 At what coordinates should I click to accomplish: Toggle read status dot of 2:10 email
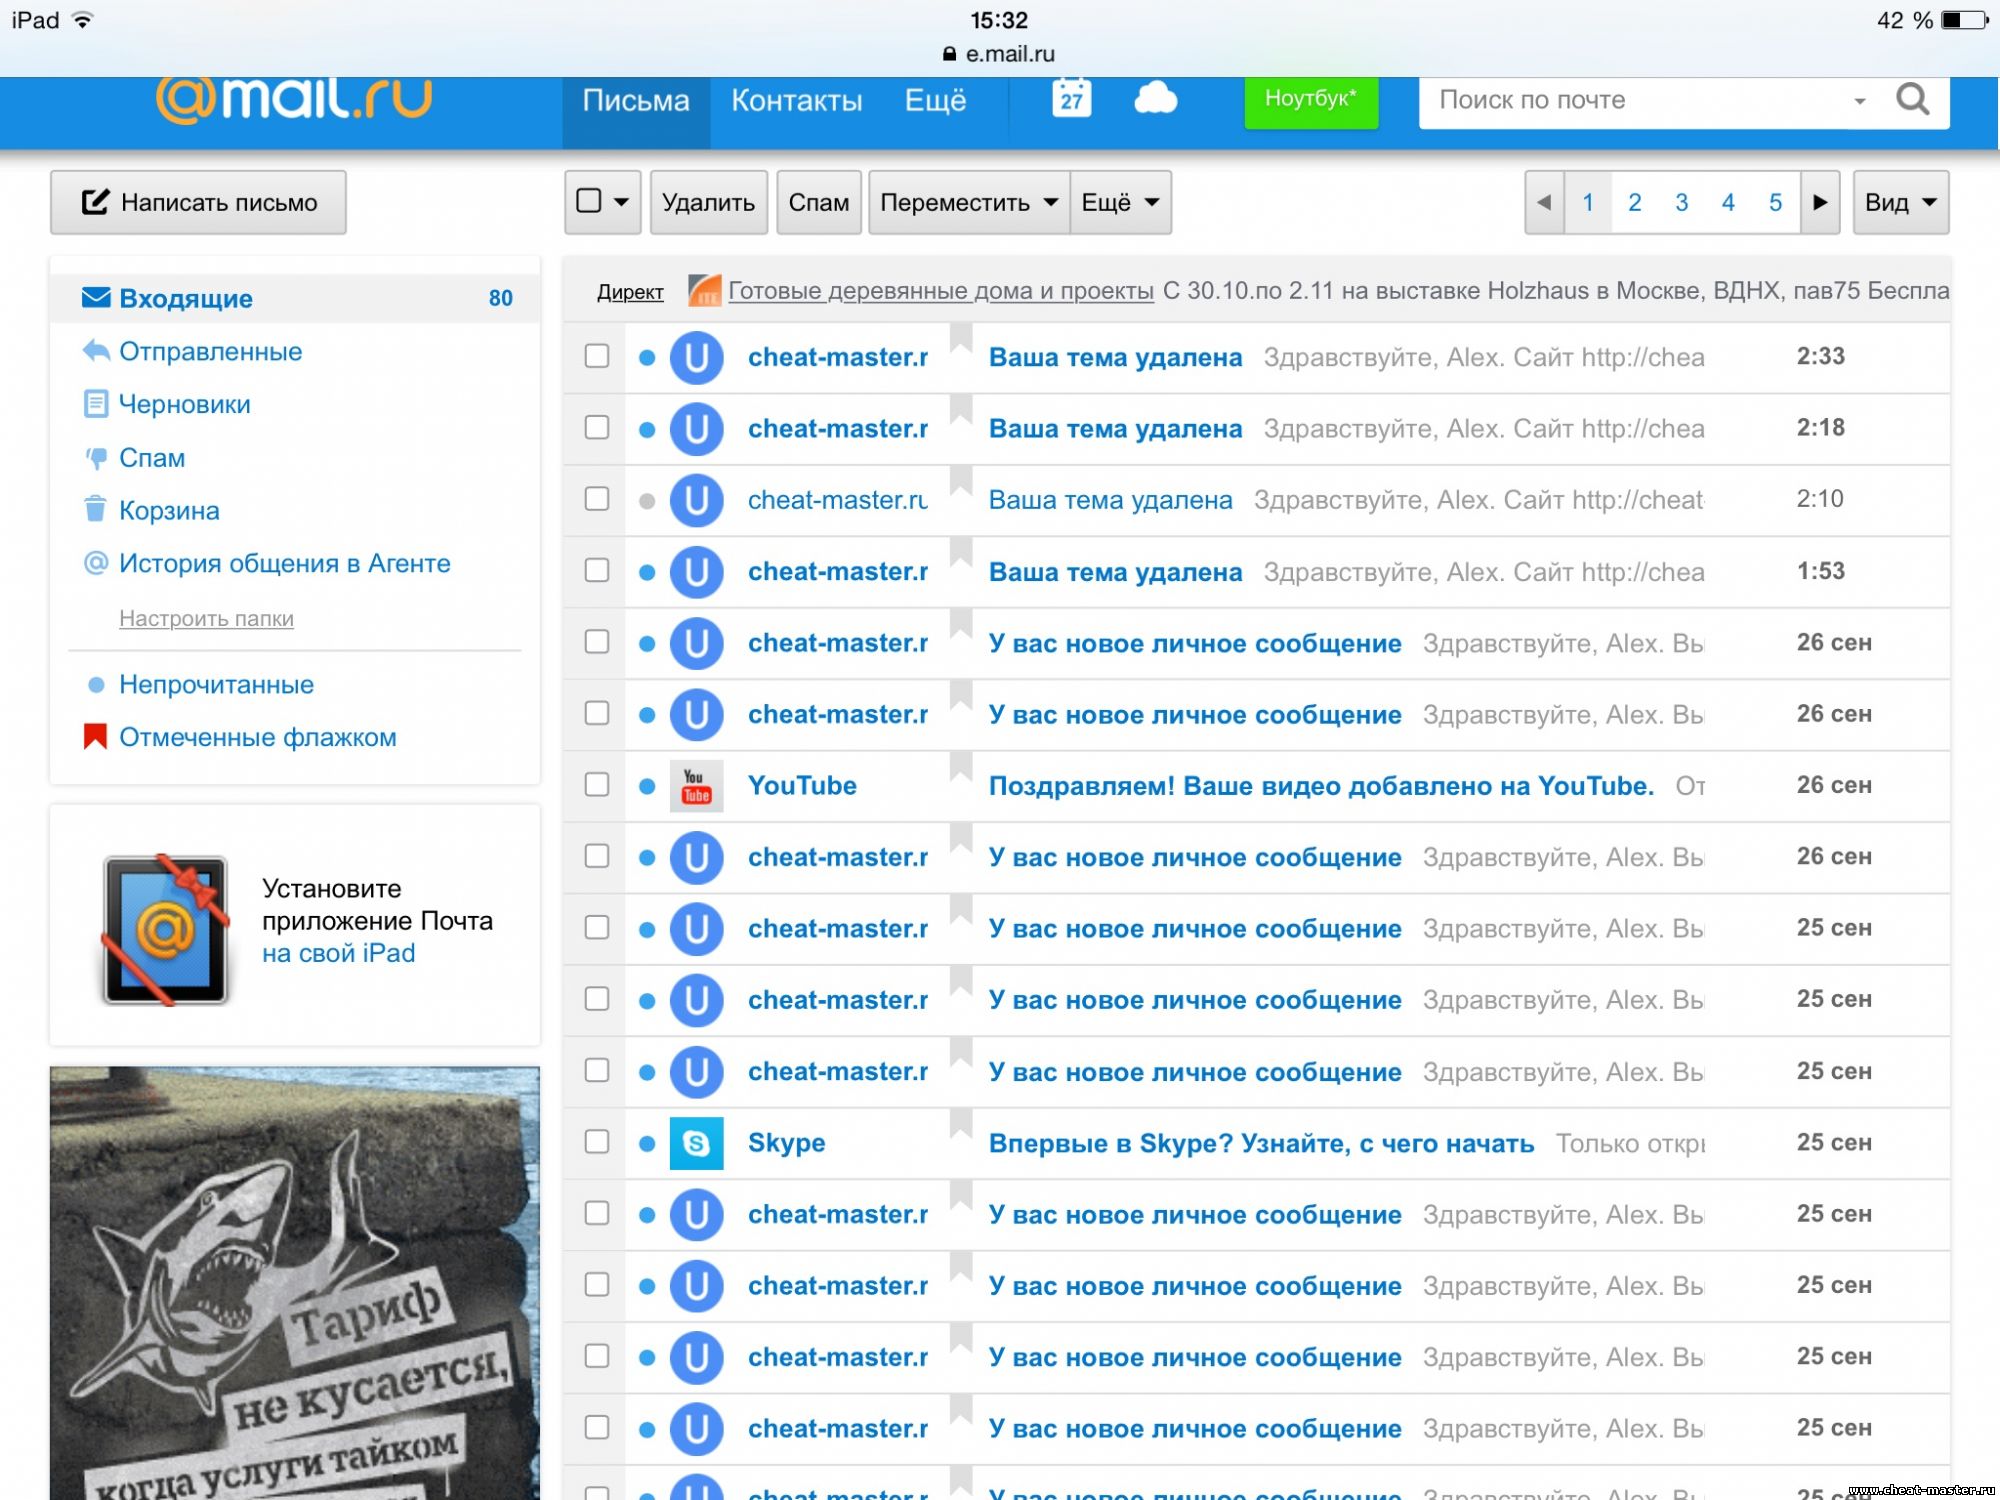647,500
